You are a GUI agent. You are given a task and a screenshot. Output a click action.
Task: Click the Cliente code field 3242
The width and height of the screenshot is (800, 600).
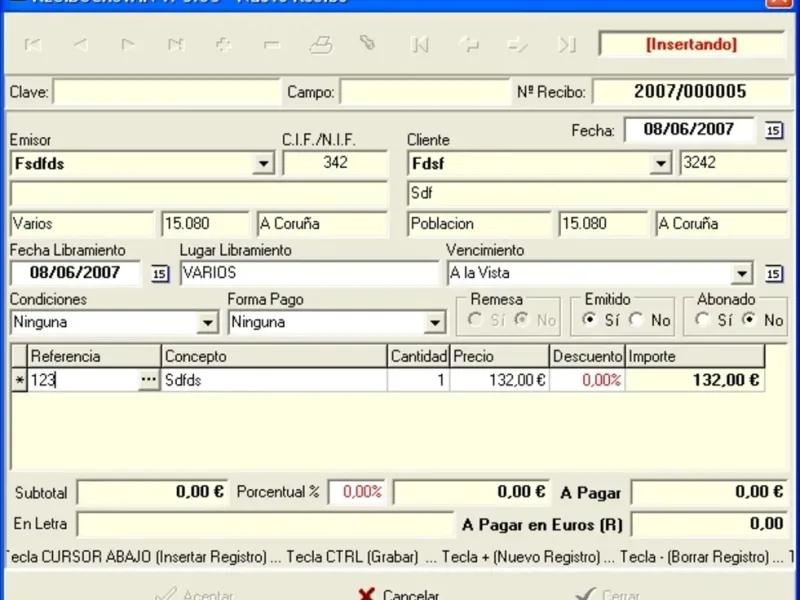[733, 163]
